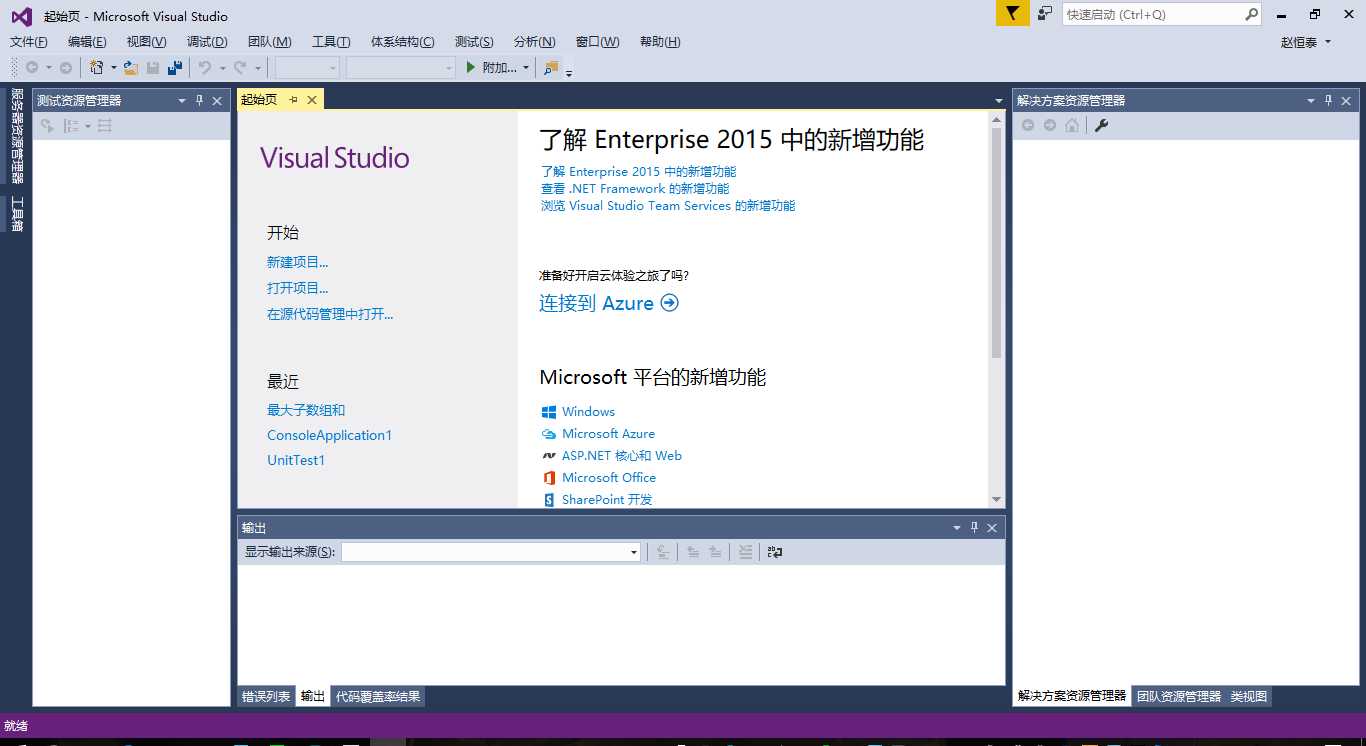Screen dimensions: 1366x746
Task: Click the notifications flag icon in title bar
Action: 1012,14
